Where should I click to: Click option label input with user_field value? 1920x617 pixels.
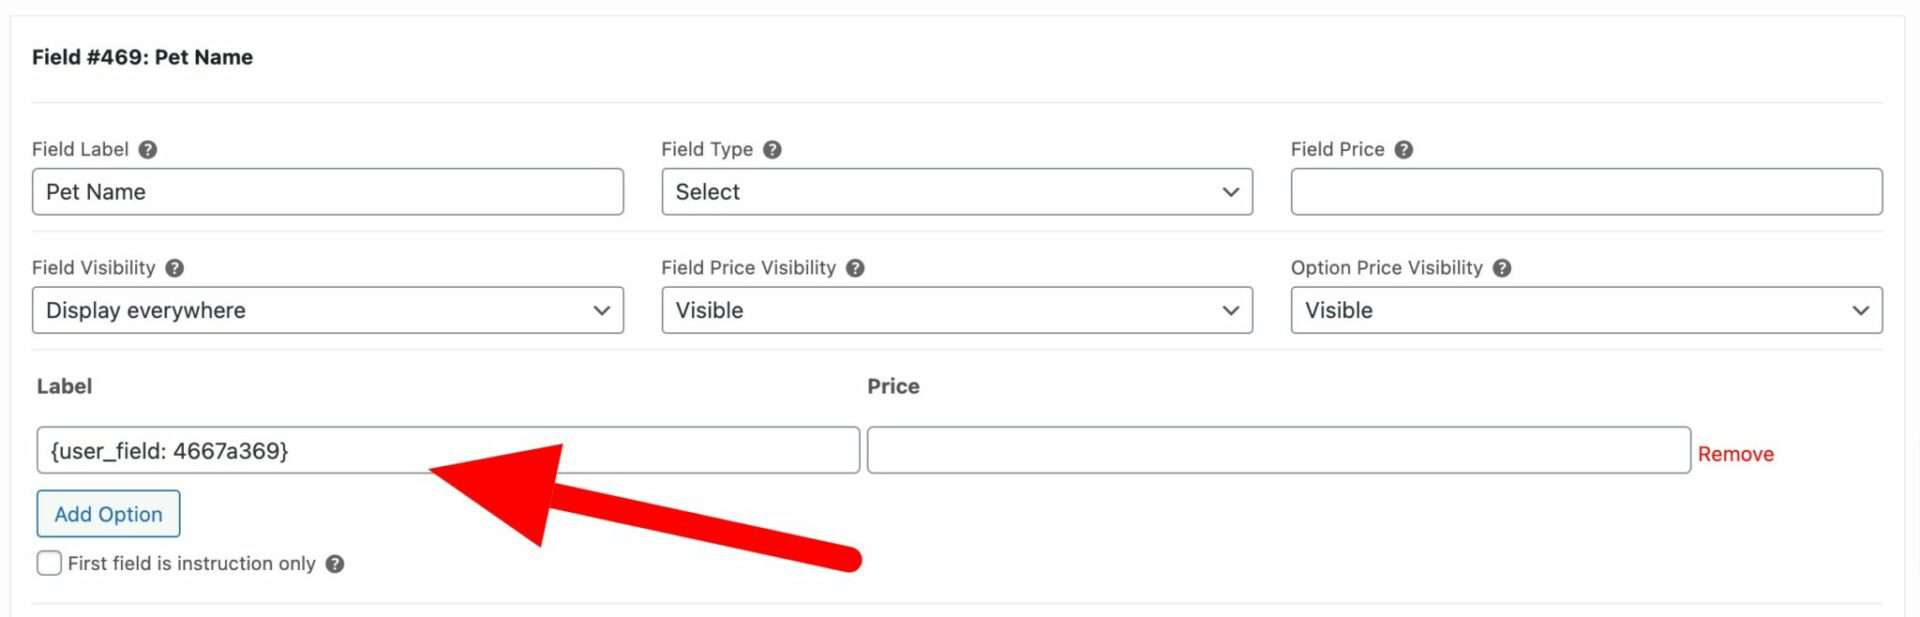point(448,450)
